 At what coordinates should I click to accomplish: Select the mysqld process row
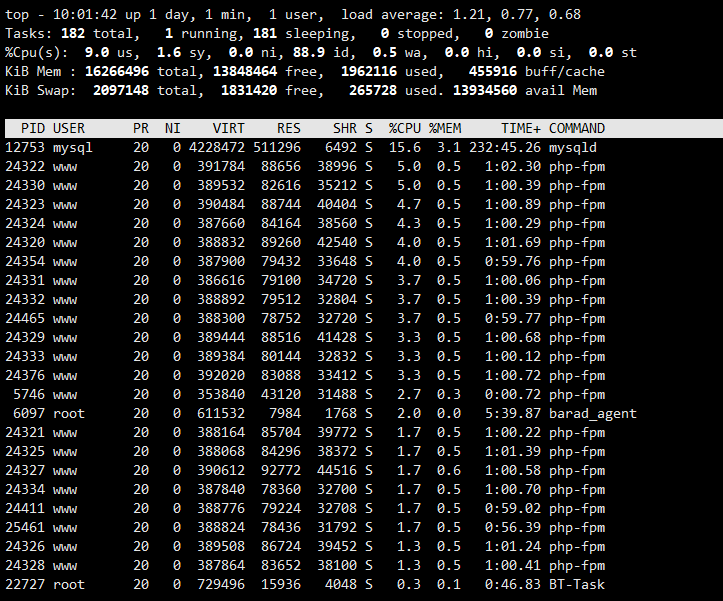click(x=301, y=148)
